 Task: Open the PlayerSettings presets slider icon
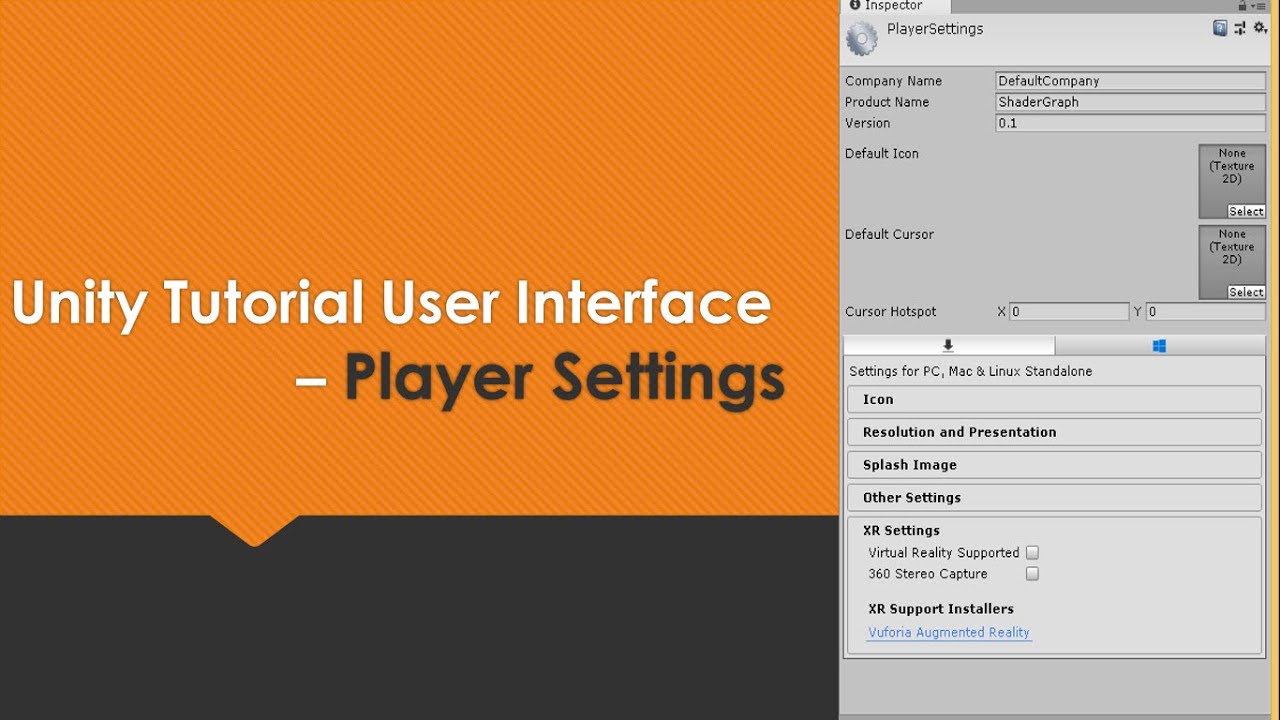coord(1240,29)
